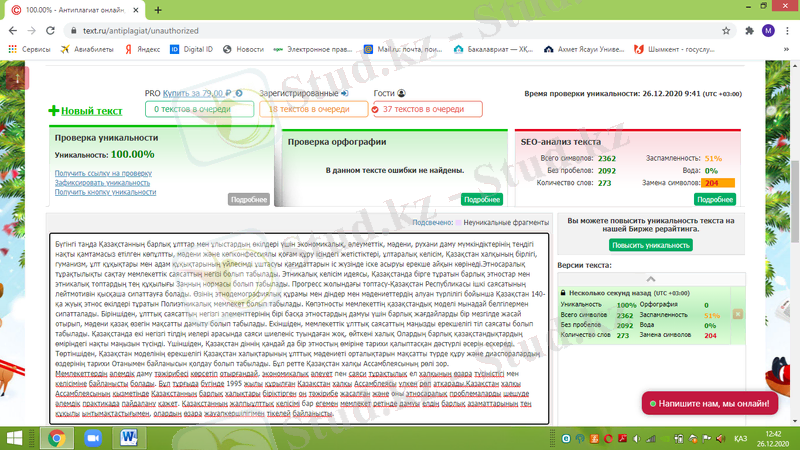Bookmark this page with the star icon

pos(726,31)
